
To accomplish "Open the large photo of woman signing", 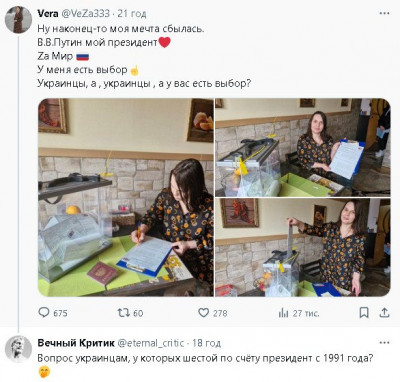I will (126, 197).
